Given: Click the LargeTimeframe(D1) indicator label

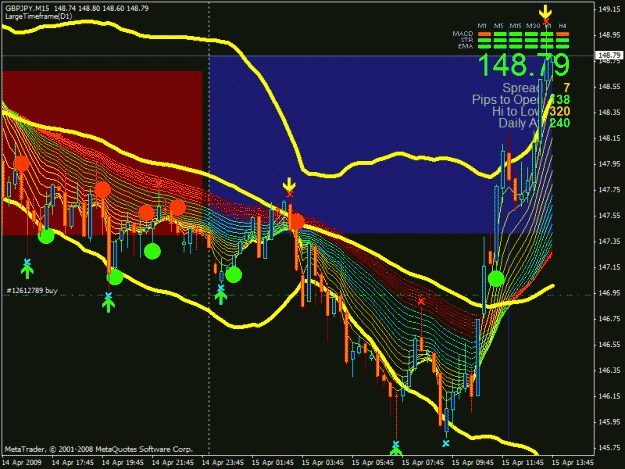Looking at the screenshot, I should [x=39, y=16].
